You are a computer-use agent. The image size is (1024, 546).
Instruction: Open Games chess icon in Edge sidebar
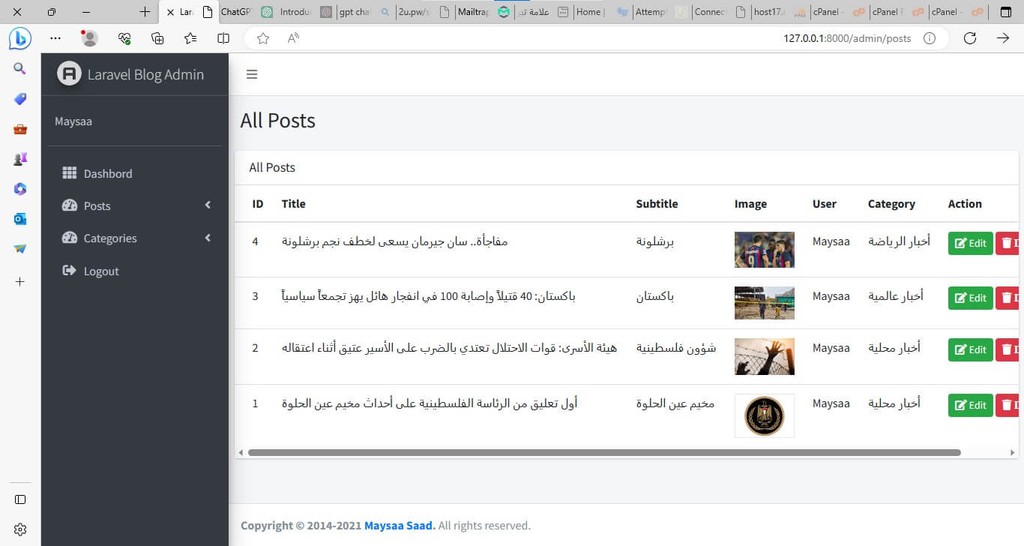(x=20, y=159)
